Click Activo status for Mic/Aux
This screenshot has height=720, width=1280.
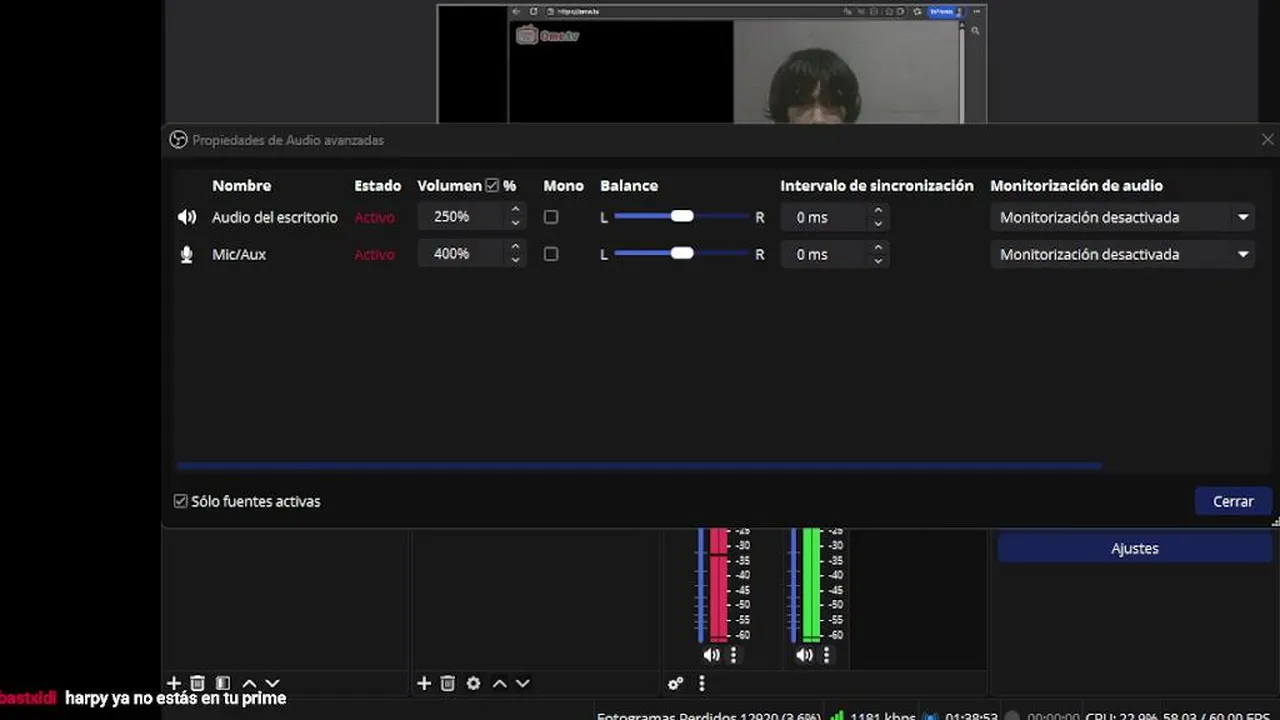(x=375, y=254)
